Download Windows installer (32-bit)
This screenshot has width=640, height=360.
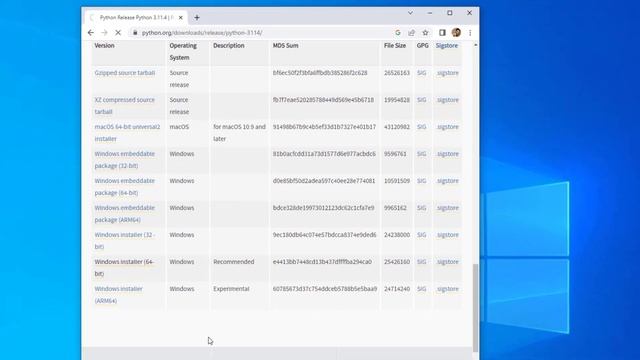tap(124, 240)
